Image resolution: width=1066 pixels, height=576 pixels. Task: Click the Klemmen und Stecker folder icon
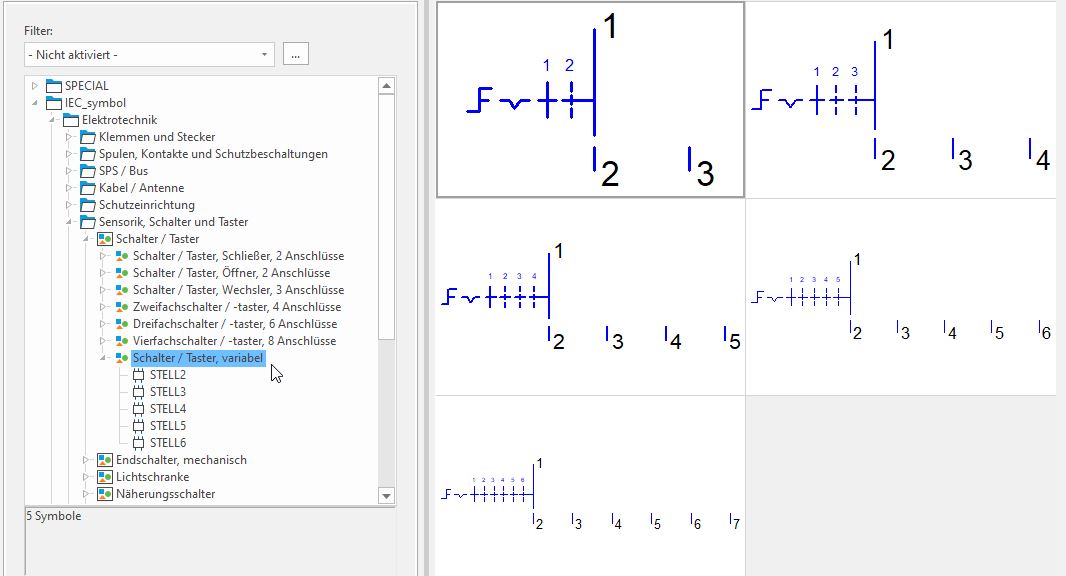coord(88,137)
